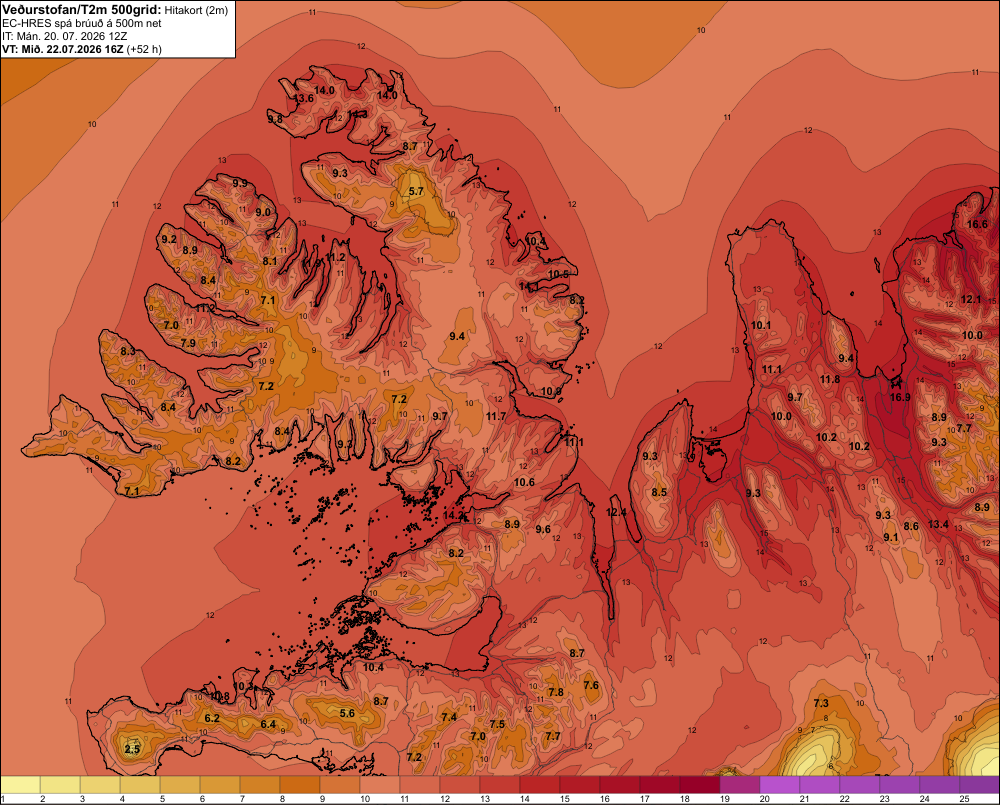This screenshot has width=1000, height=805.
Task: Choose legend swatch between 23 and 24
Action: 900,785
